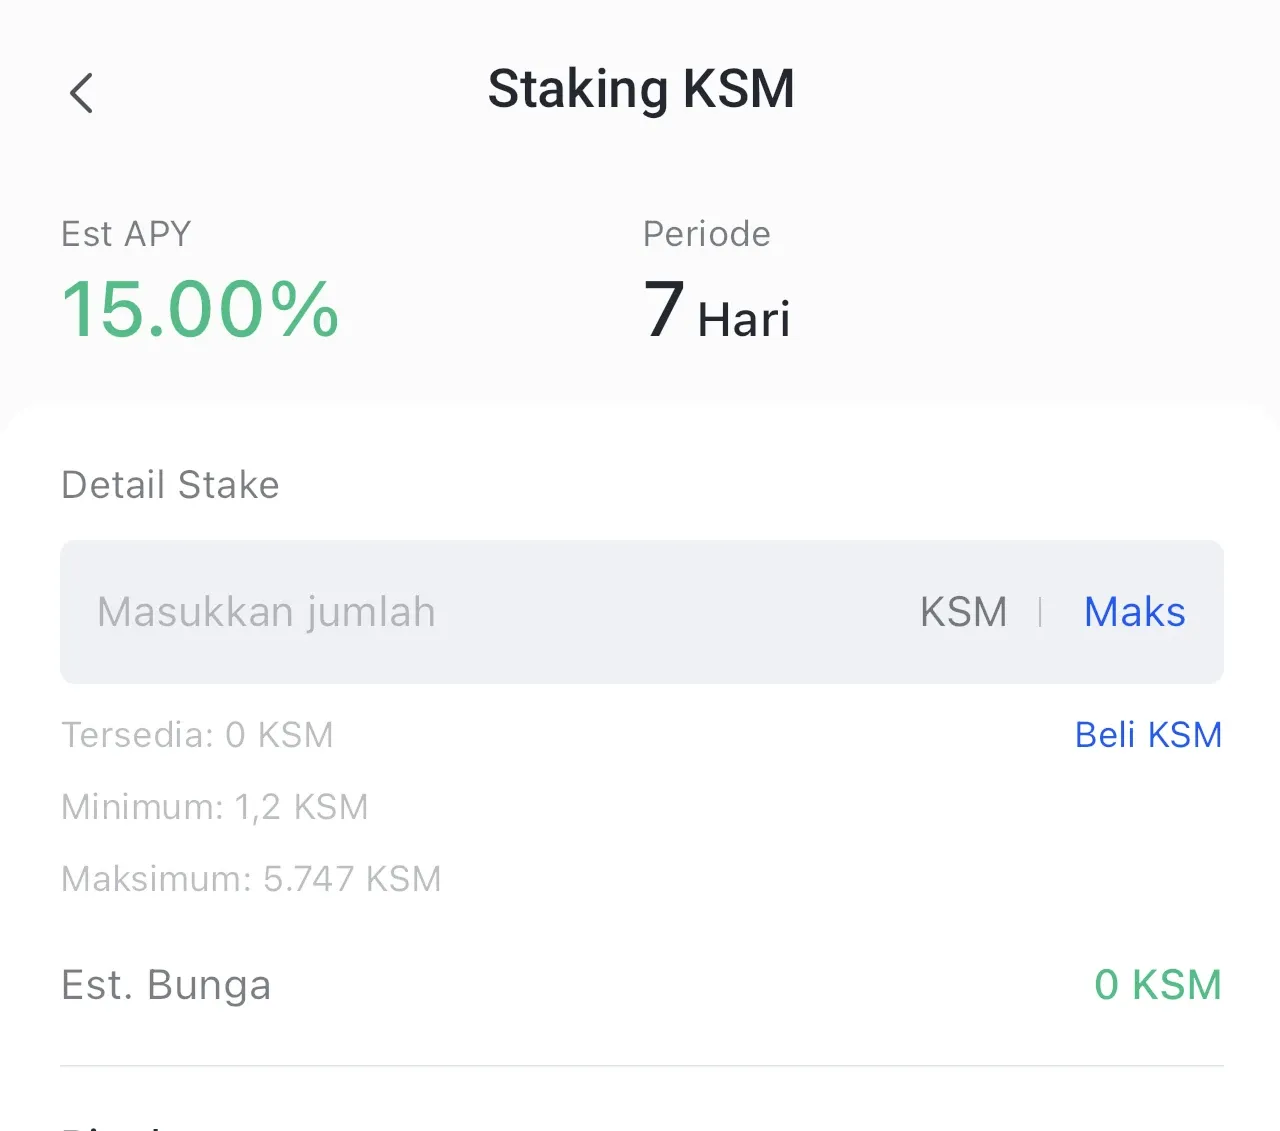Select the Maks link to stake maximum amount
Image resolution: width=1280 pixels, height=1131 pixels.
pyautogui.click(x=1134, y=611)
